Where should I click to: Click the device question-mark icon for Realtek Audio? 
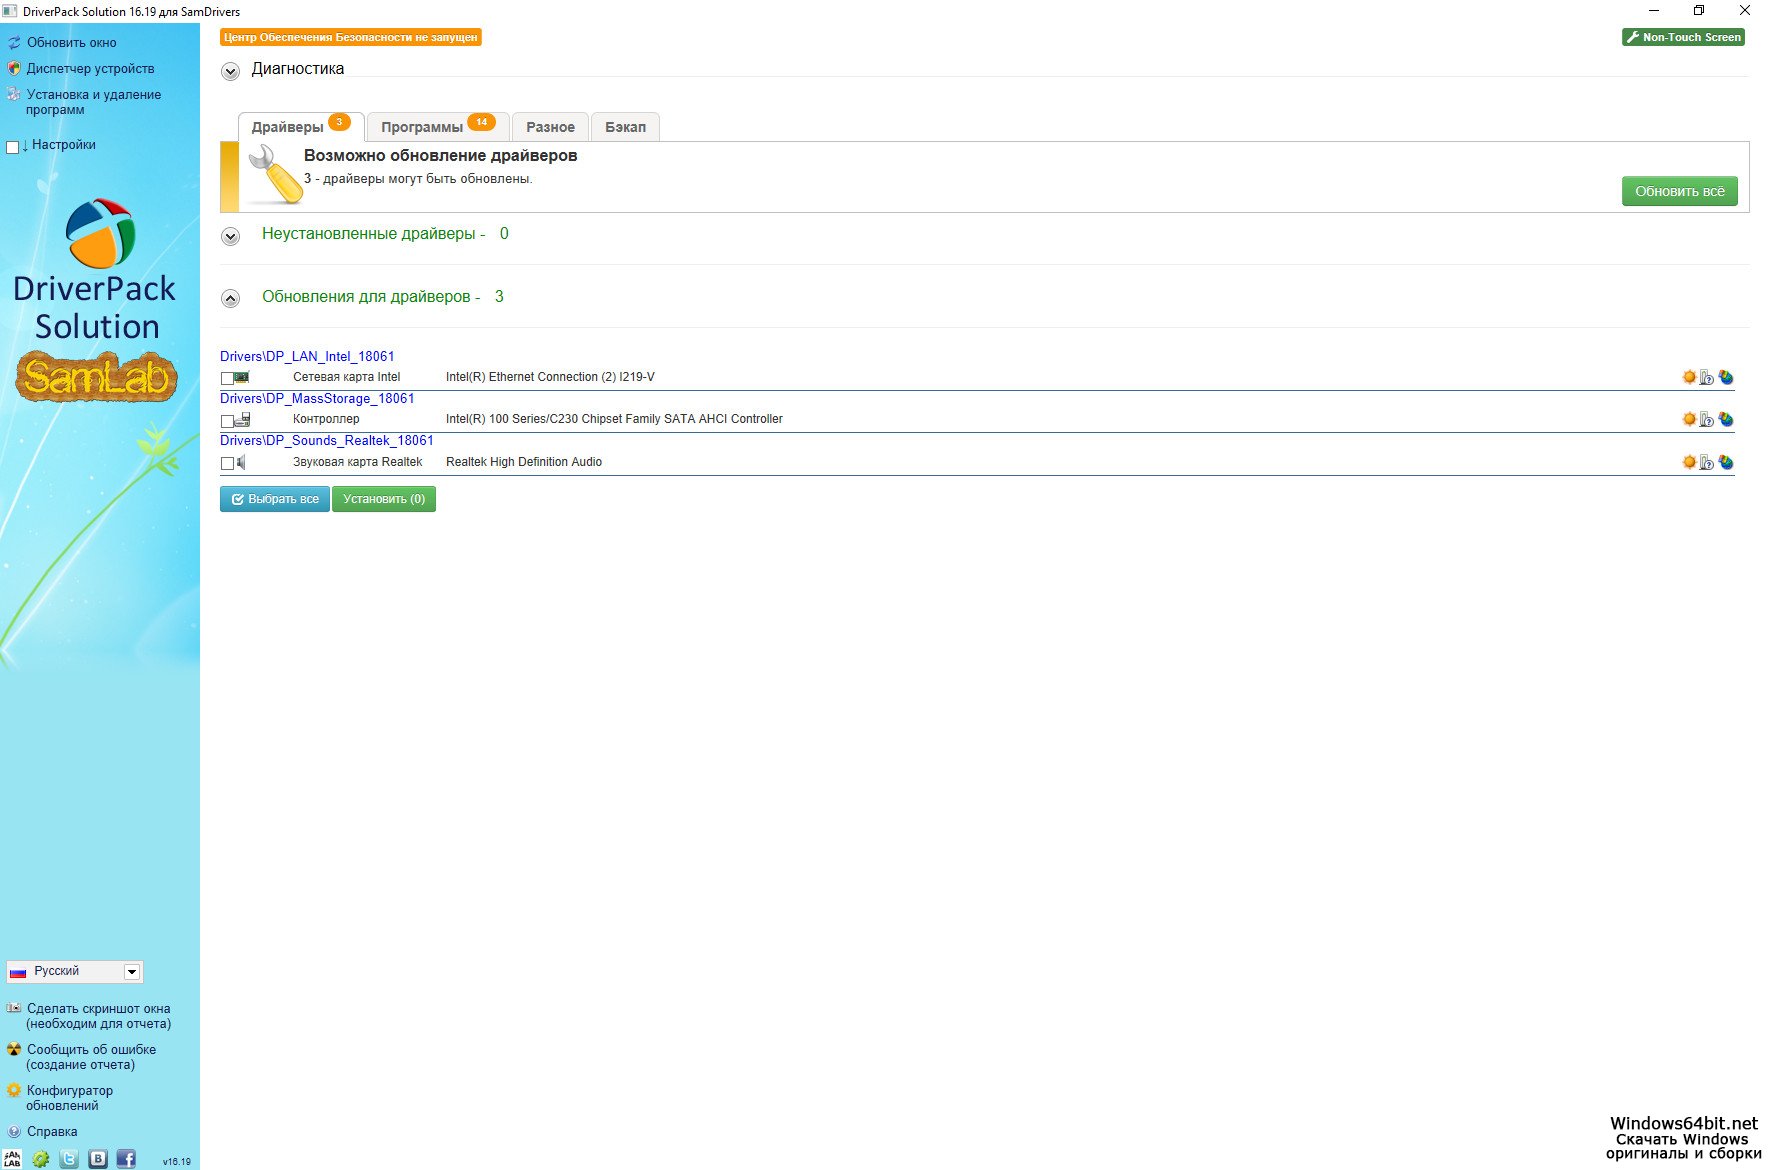(1707, 462)
